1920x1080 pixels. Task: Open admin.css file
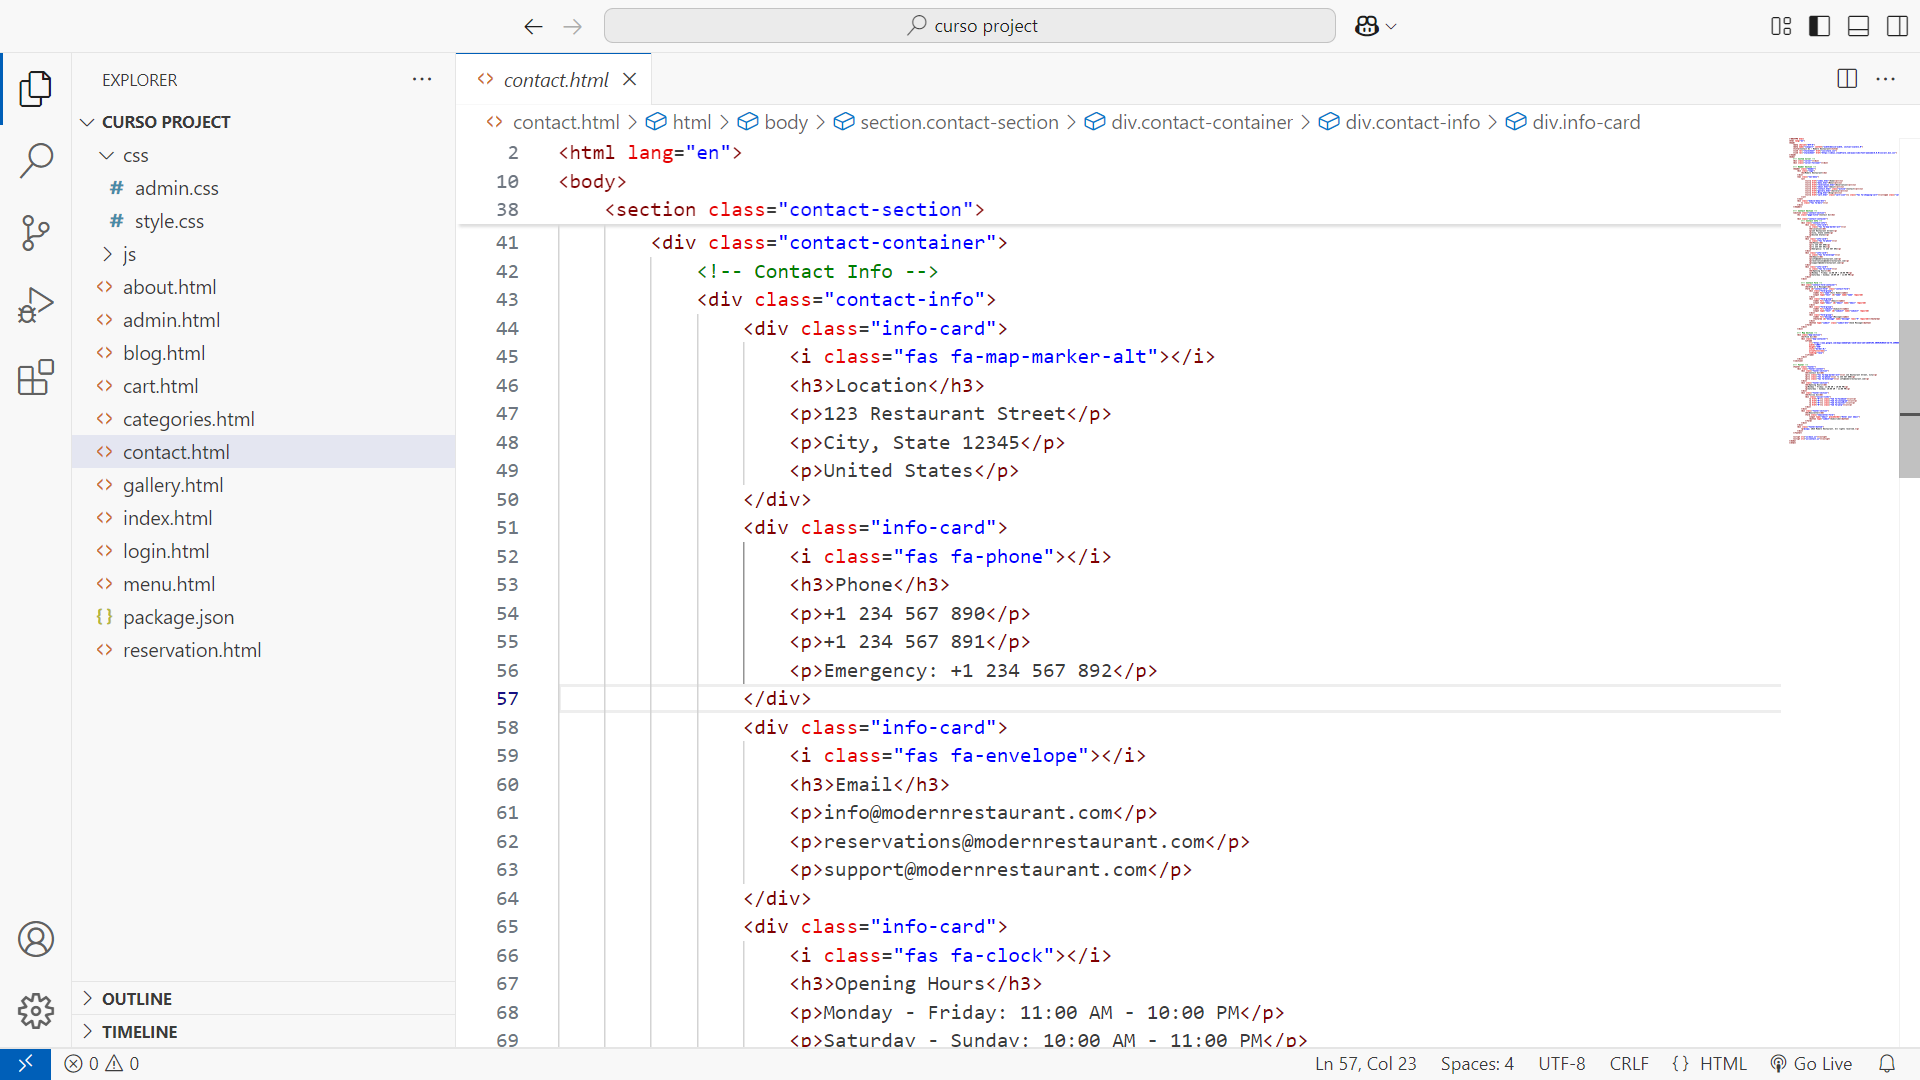coord(264,188)
